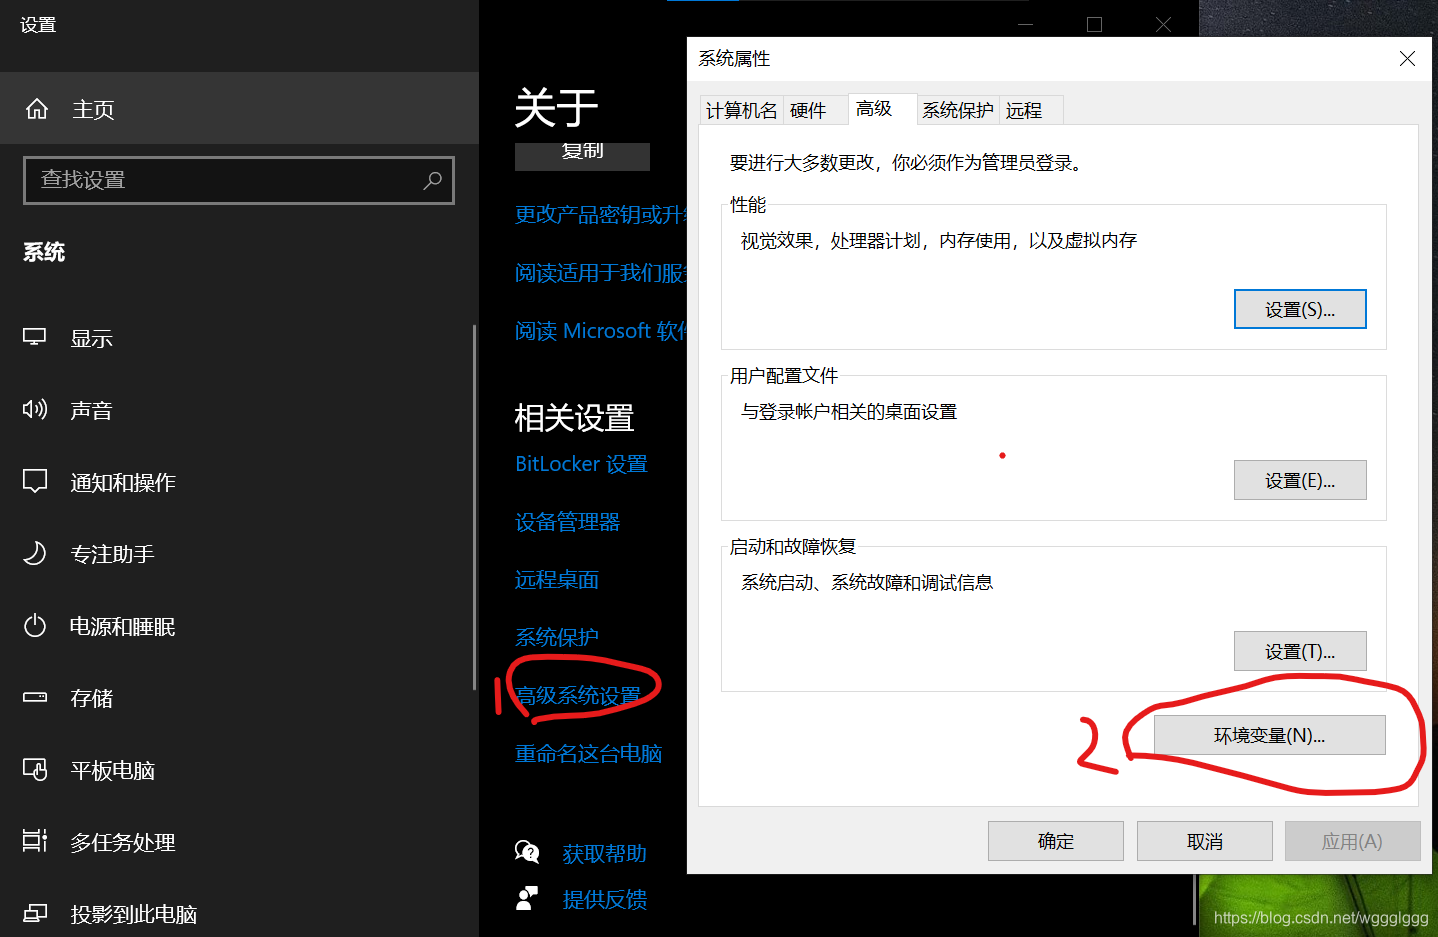1438x937 pixels.
Task: Open 多任务处理 multitasking icon
Action: click(34, 841)
